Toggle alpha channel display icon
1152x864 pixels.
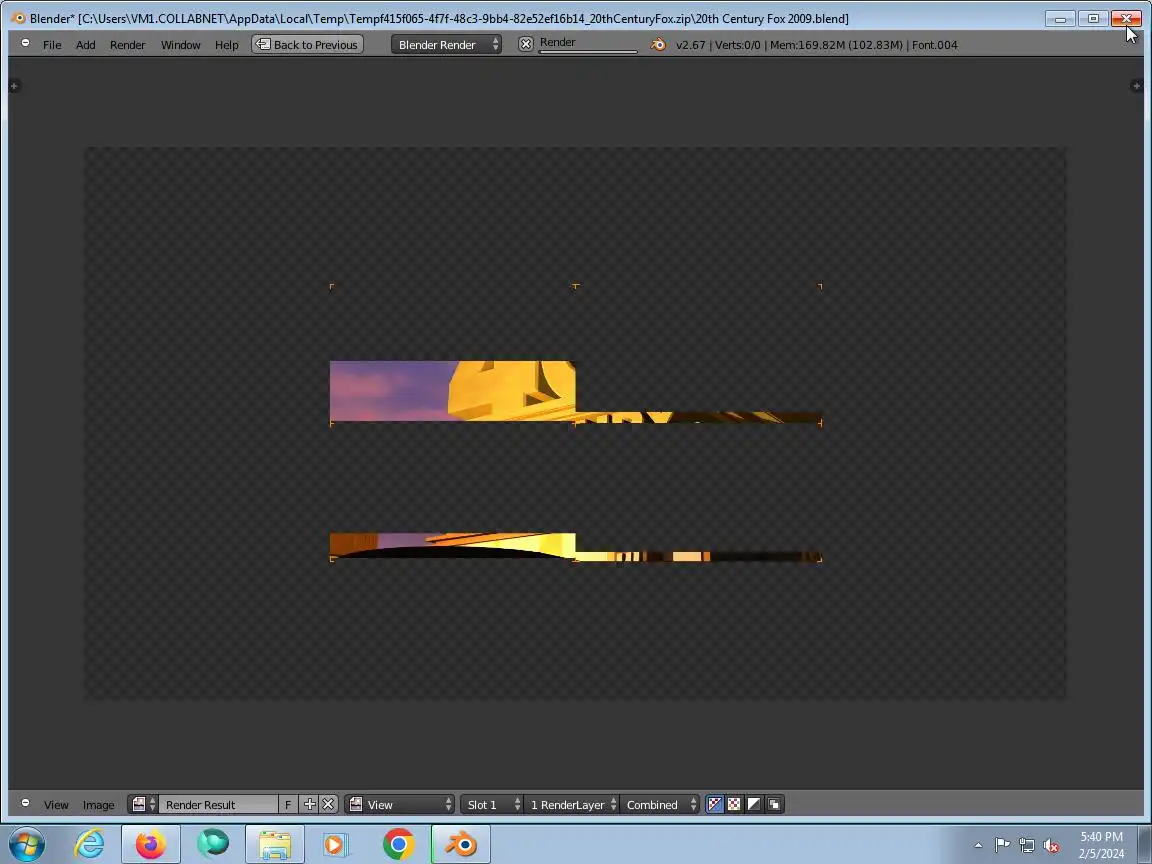click(754, 804)
